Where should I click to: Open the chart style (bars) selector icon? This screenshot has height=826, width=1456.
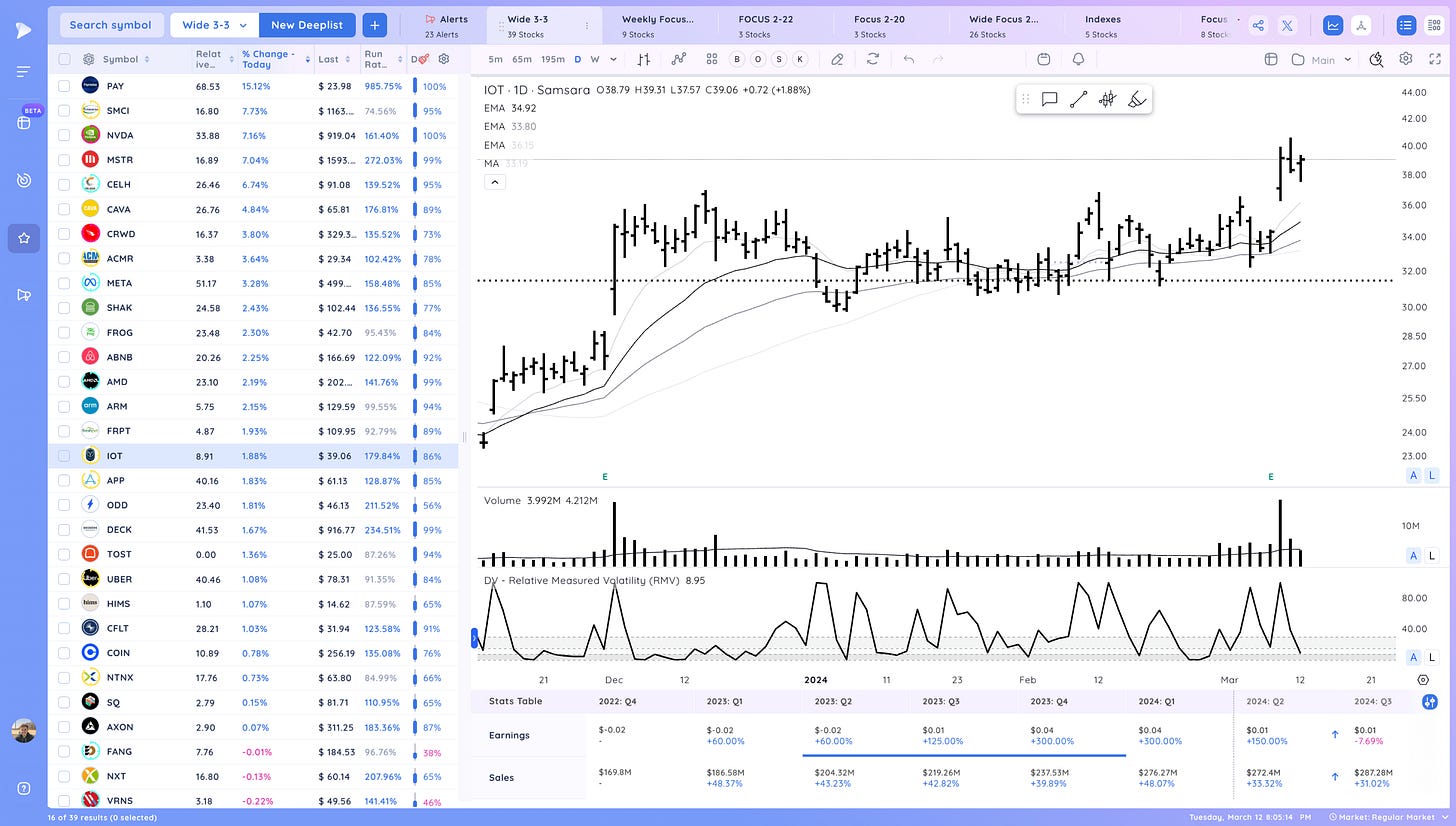pos(644,59)
